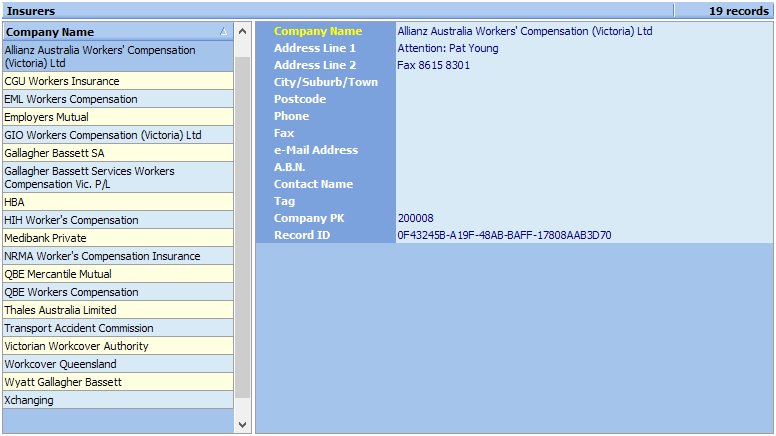The height and width of the screenshot is (436, 776).
Task: Click the scrollbar down arrow button
Action: point(242,424)
